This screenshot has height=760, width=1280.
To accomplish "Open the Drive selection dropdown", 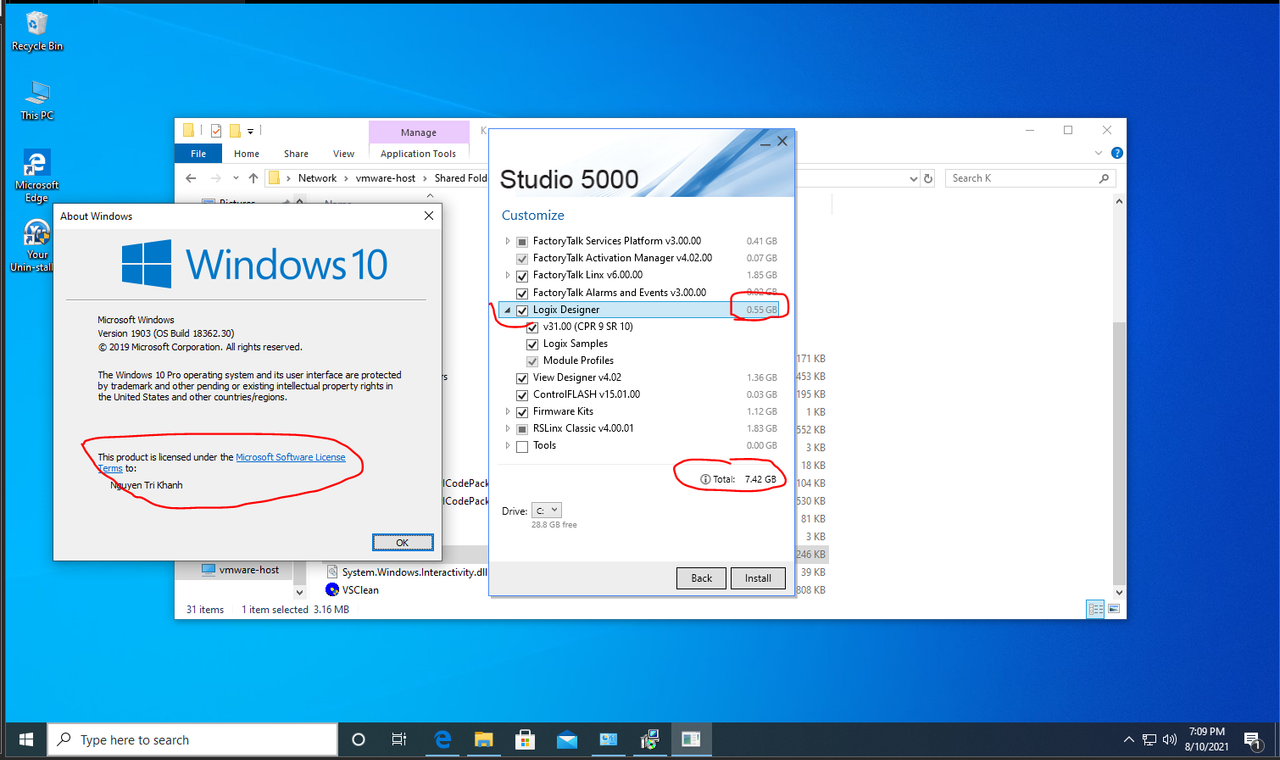I will 547,510.
